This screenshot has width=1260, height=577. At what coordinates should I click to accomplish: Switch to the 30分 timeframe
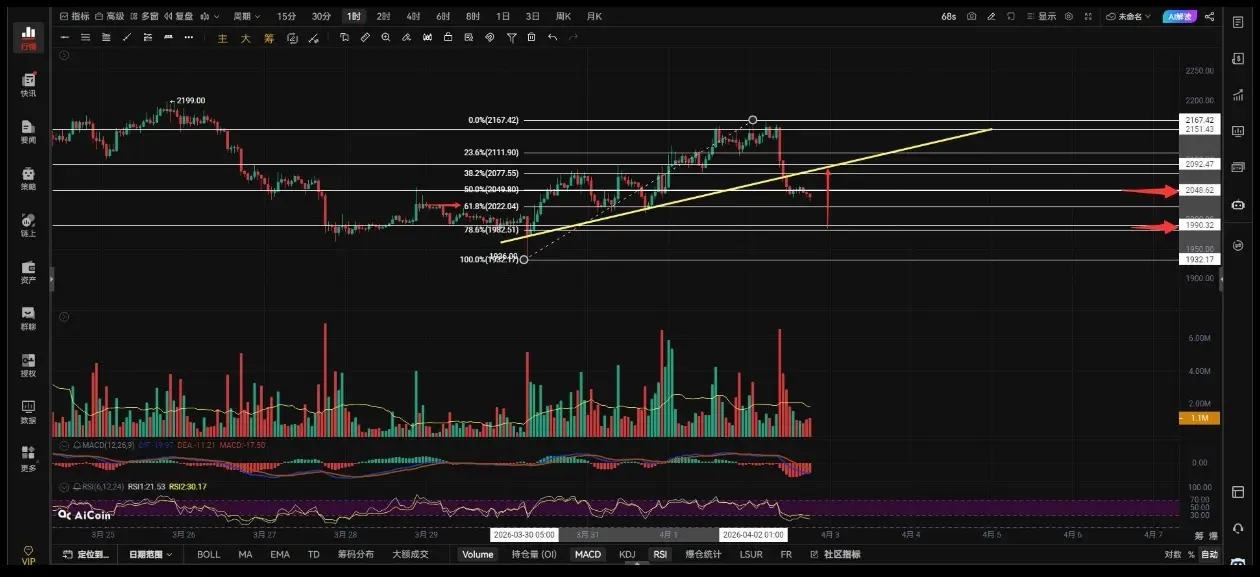tap(321, 16)
